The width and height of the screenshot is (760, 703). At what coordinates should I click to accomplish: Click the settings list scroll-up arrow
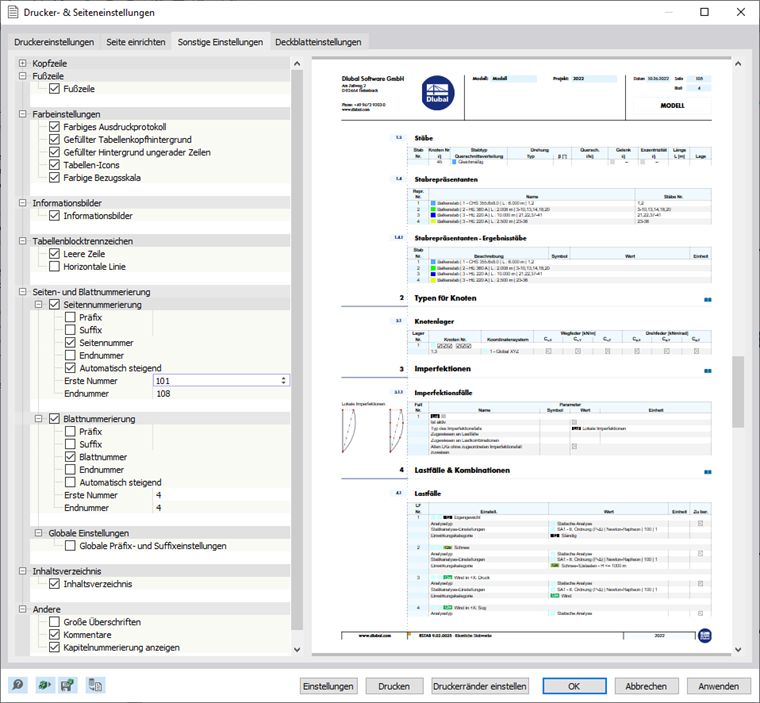(x=297, y=64)
